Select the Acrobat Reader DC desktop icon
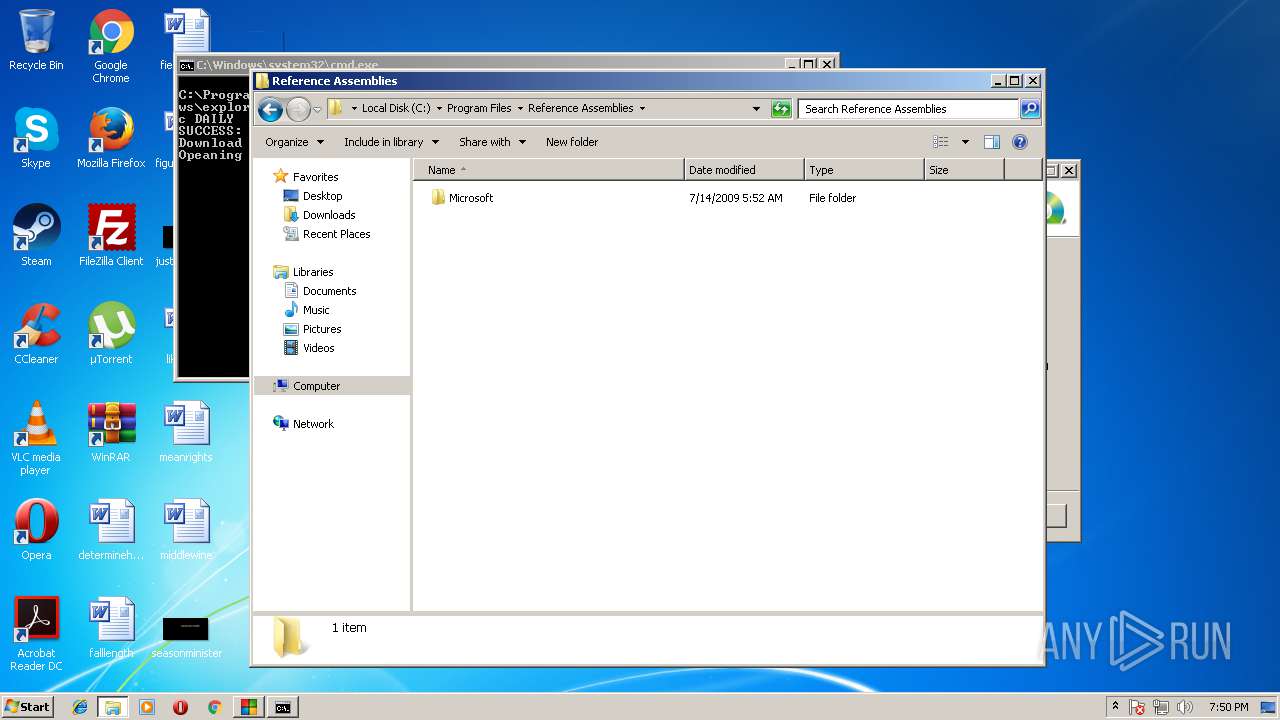The image size is (1280, 720). click(36, 634)
